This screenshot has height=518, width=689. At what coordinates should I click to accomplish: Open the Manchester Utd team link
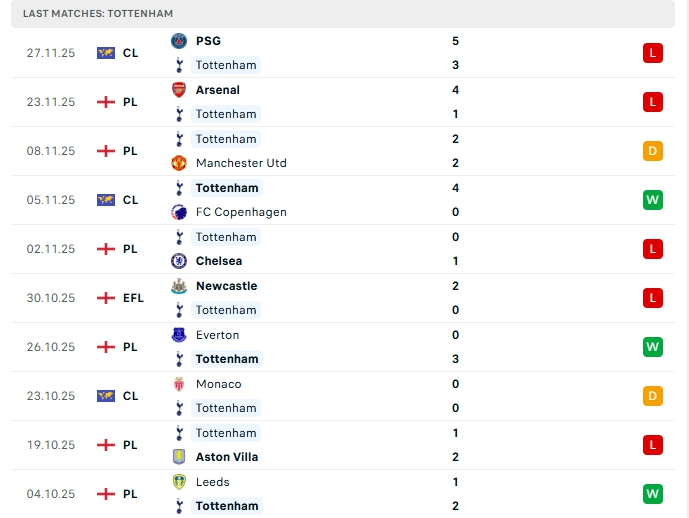pos(241,163)
